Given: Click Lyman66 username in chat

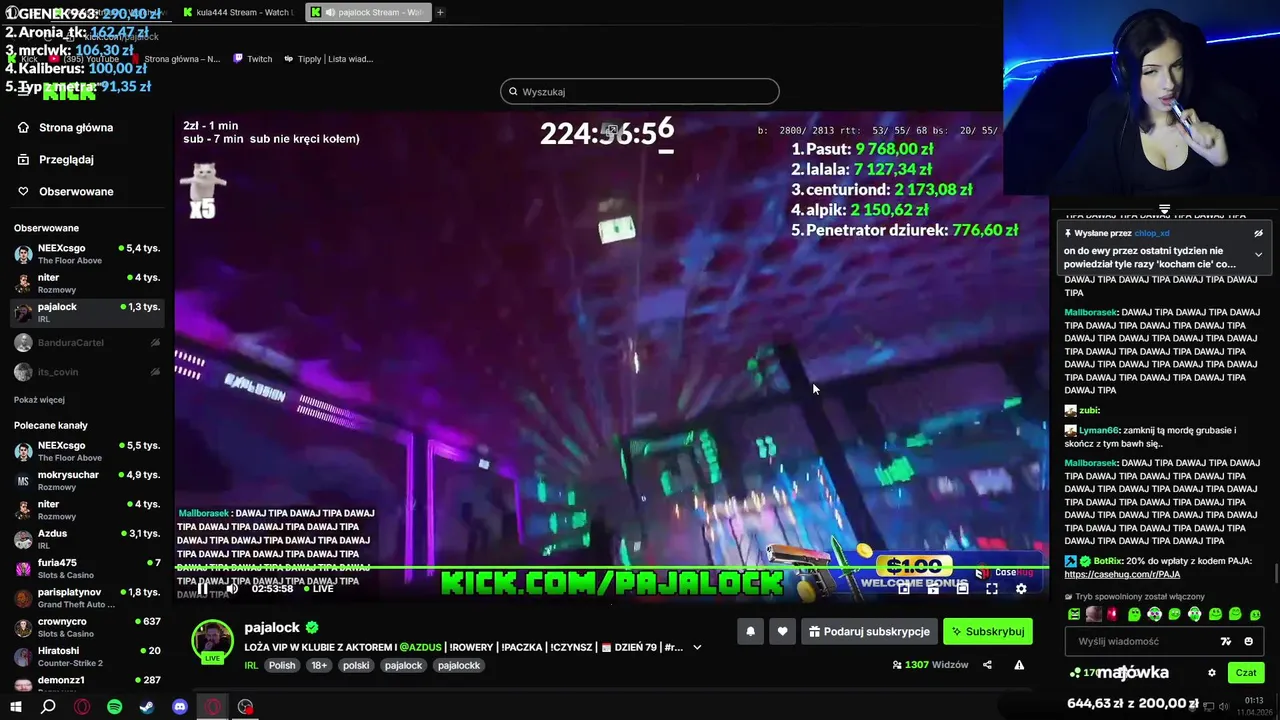Looking at the screenshot, I should click(x=1100, y=431).
